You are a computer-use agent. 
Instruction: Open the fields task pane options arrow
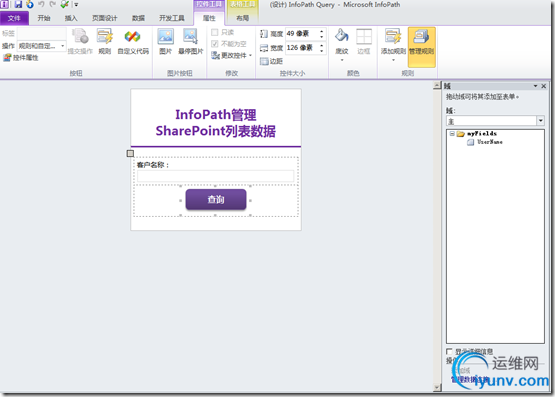click(536, 86)
